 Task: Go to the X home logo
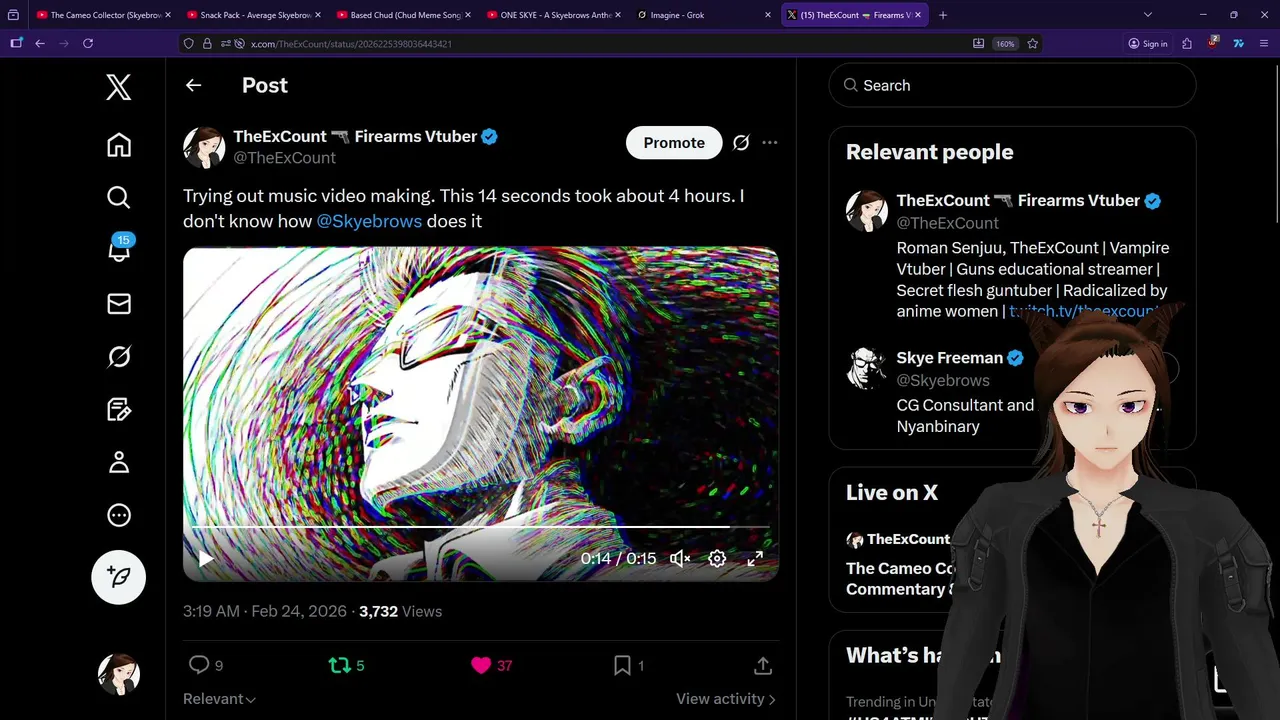pyautogui.click(x=119, y=87)
